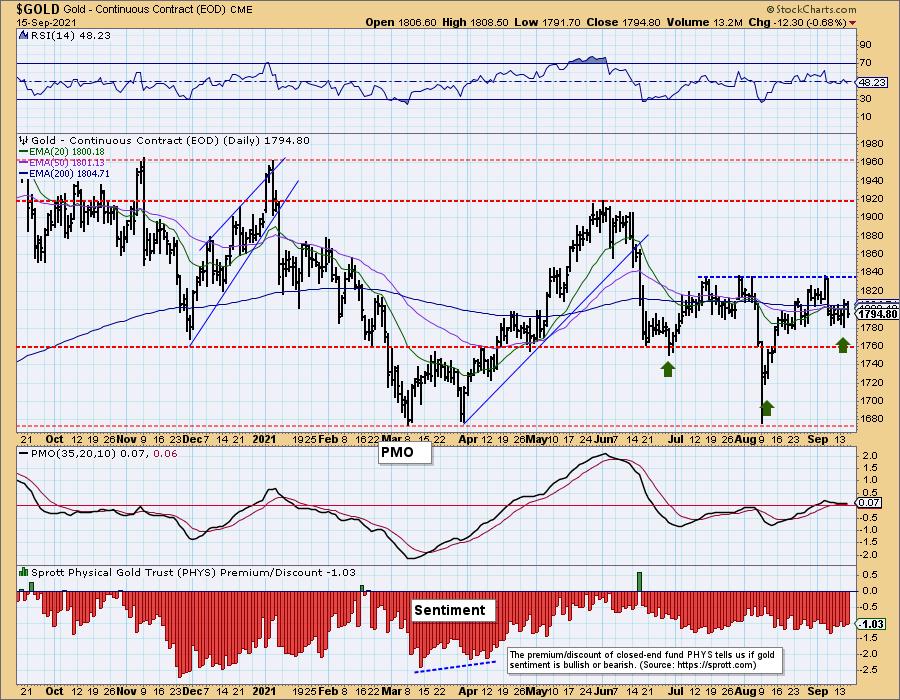Click the Sprott Physical Gold Trust (PHYS) legend
The width and height of the screenshot is (900, 700).
point(193,572)
